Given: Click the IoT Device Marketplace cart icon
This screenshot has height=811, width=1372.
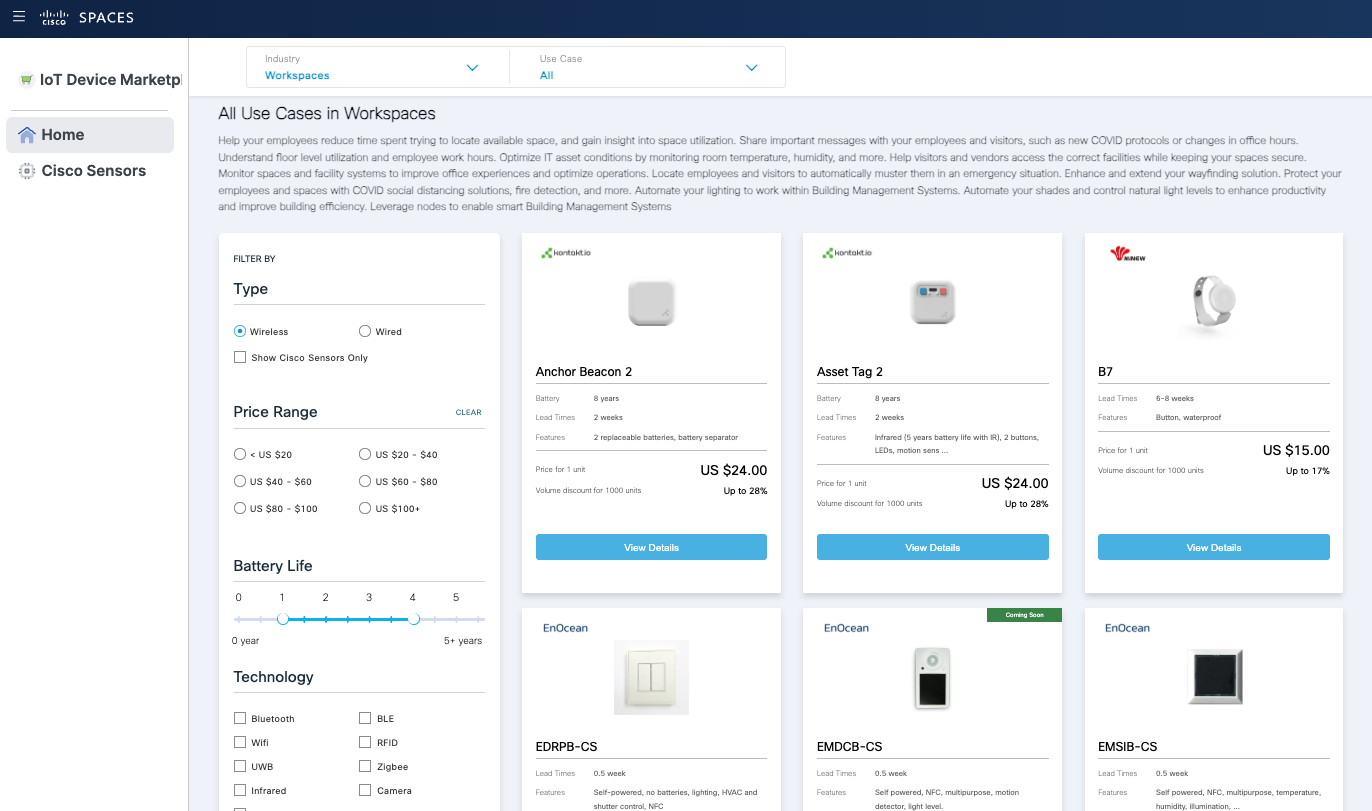Looking at the screenshot, I should click(x=26, y=80).
